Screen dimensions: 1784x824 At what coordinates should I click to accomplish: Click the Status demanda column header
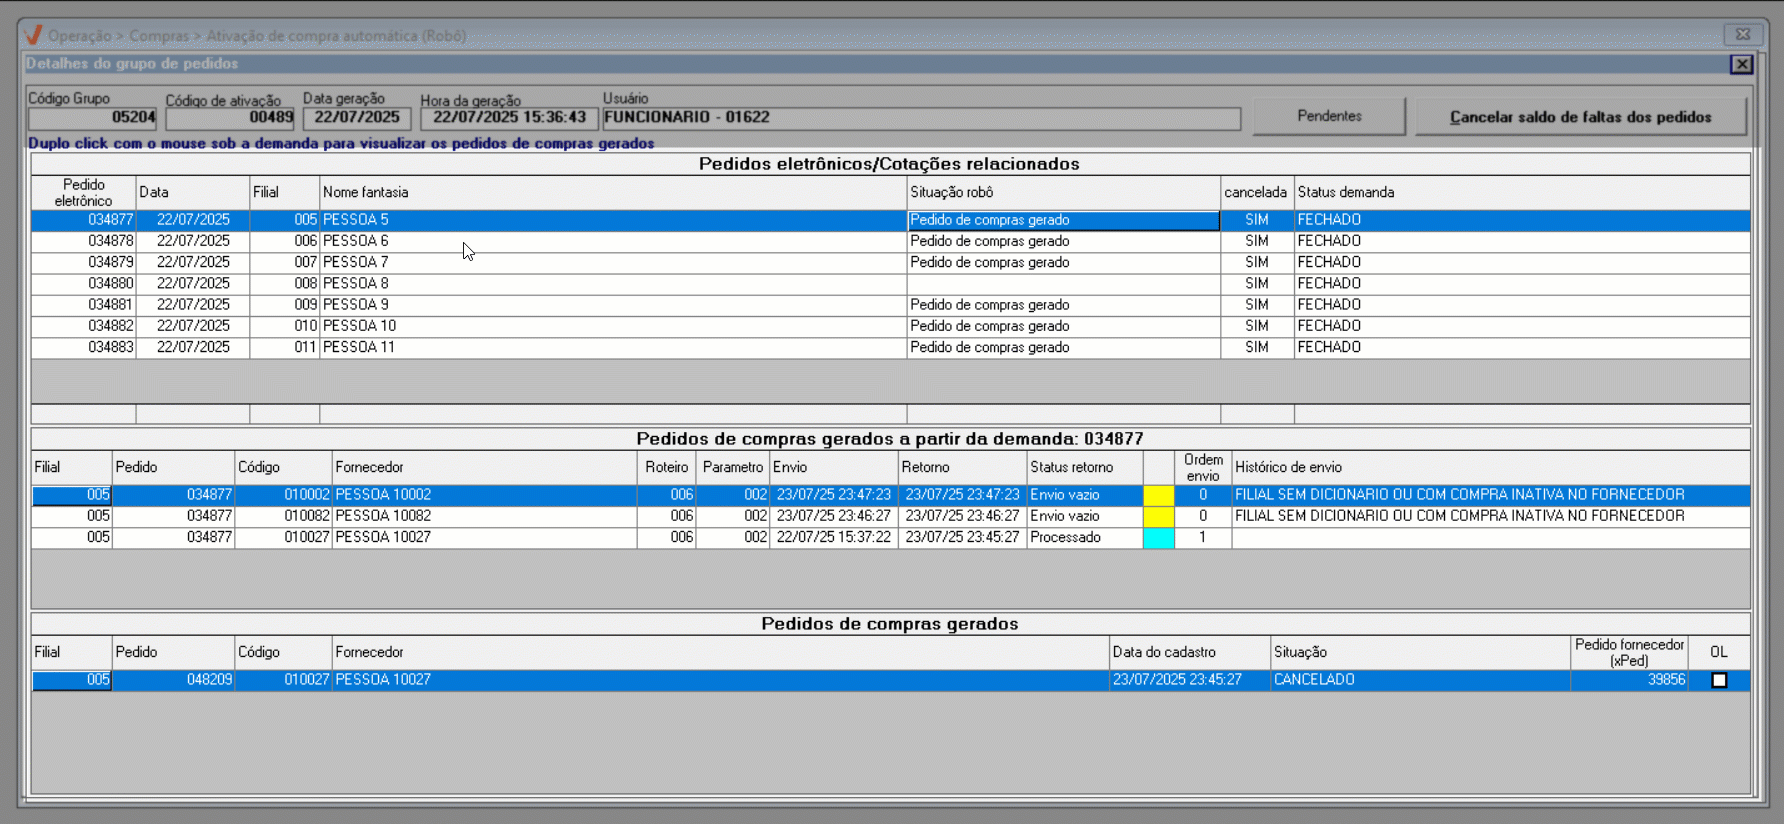(x=1520, y=192)
